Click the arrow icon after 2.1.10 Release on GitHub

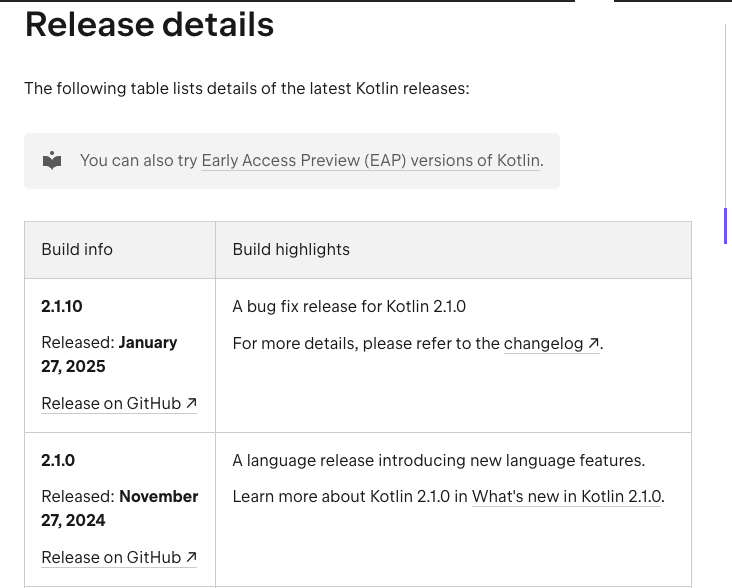point(190,403)
